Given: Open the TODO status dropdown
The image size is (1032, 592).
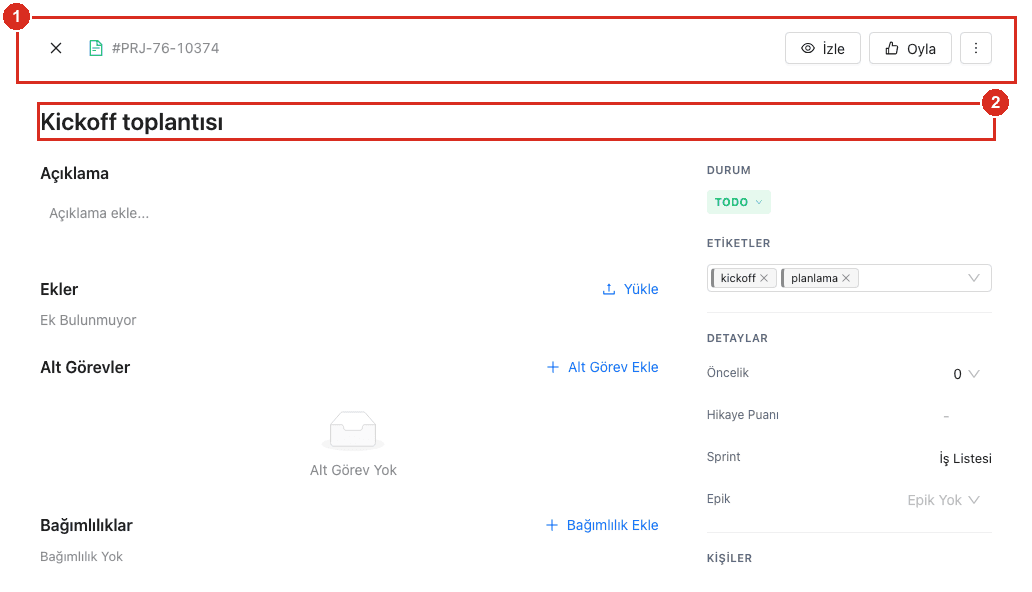Looking at the screenshot, I should pyautogui.click(x=738, y=202).
